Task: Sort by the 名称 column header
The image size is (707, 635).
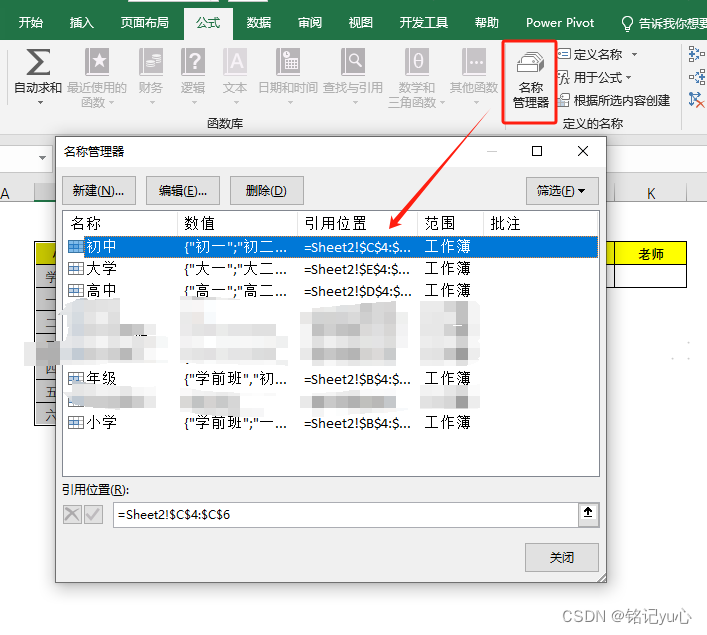Action: click(x=120, y=223)
